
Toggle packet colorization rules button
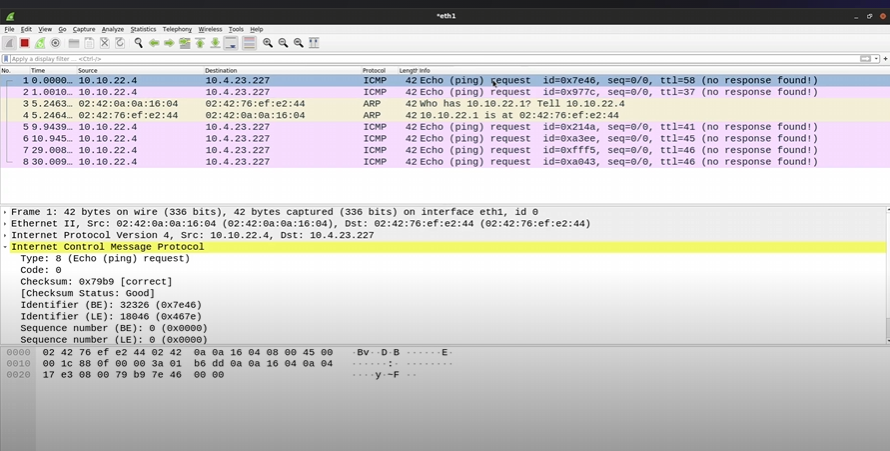click(249, 43)
